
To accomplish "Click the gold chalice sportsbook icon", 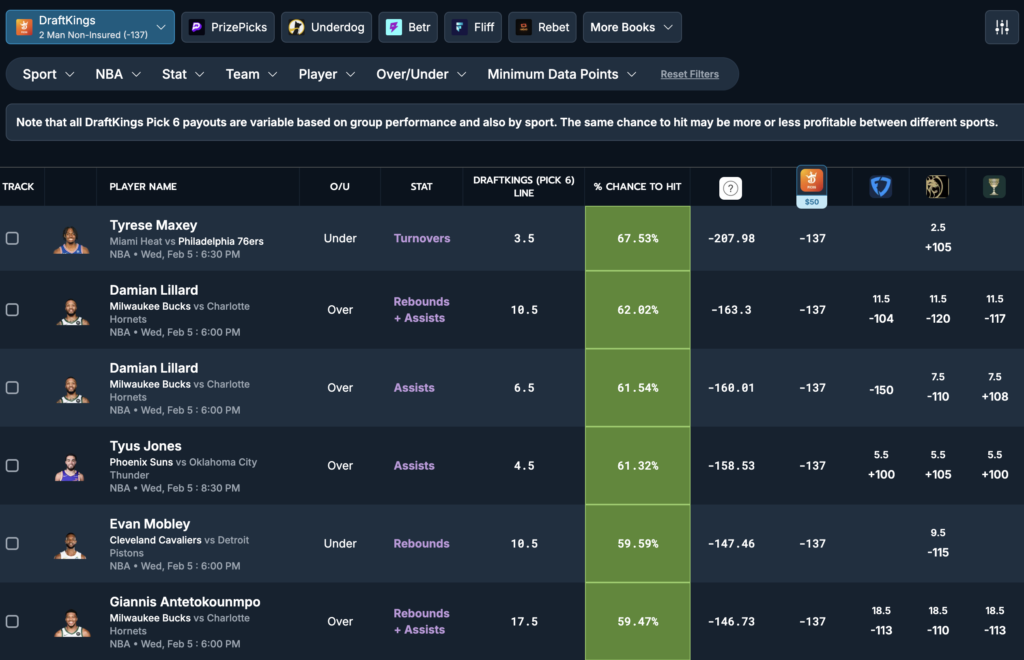I will click(994, 187).
